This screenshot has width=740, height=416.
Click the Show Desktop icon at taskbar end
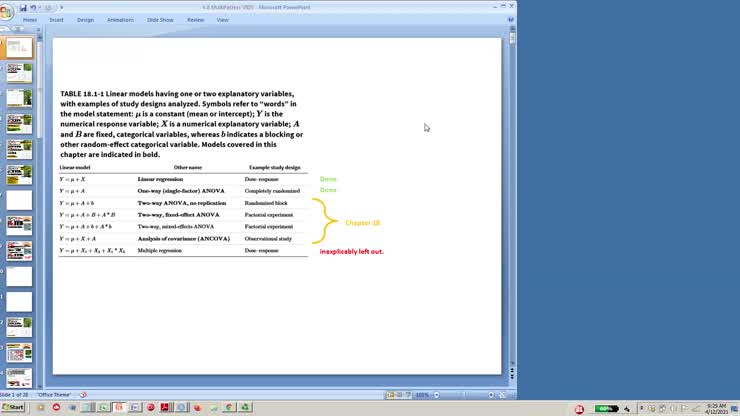click(x=734, y=409)
